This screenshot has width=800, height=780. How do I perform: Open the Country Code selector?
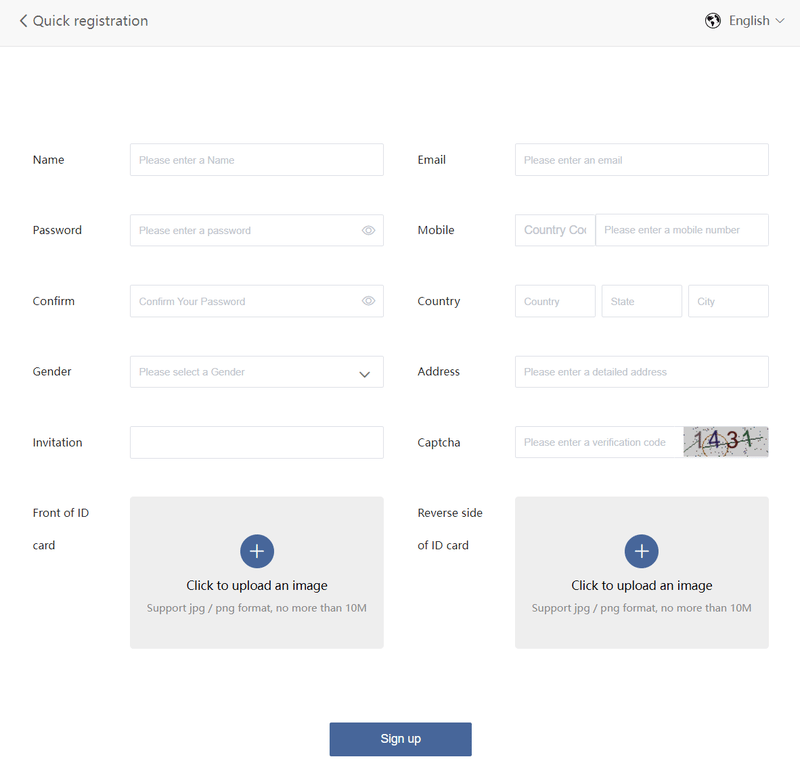coord(555,230)
